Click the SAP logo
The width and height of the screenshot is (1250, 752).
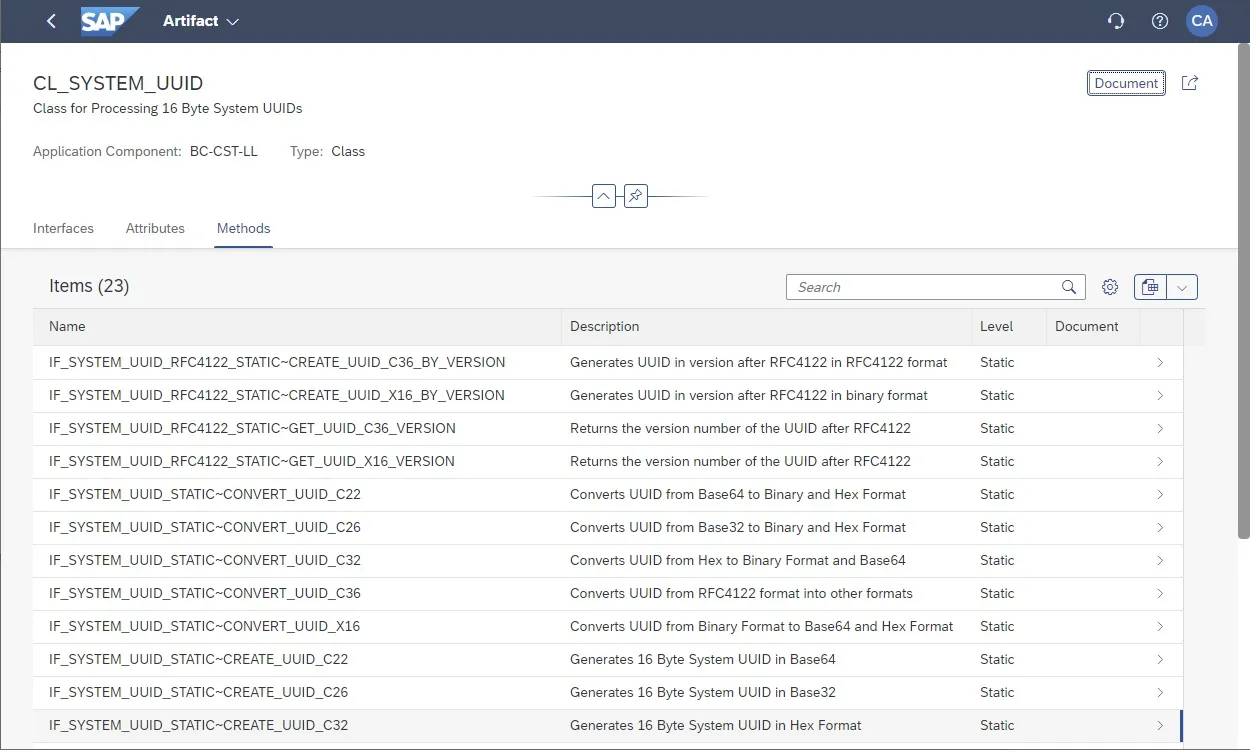[109, 20]
